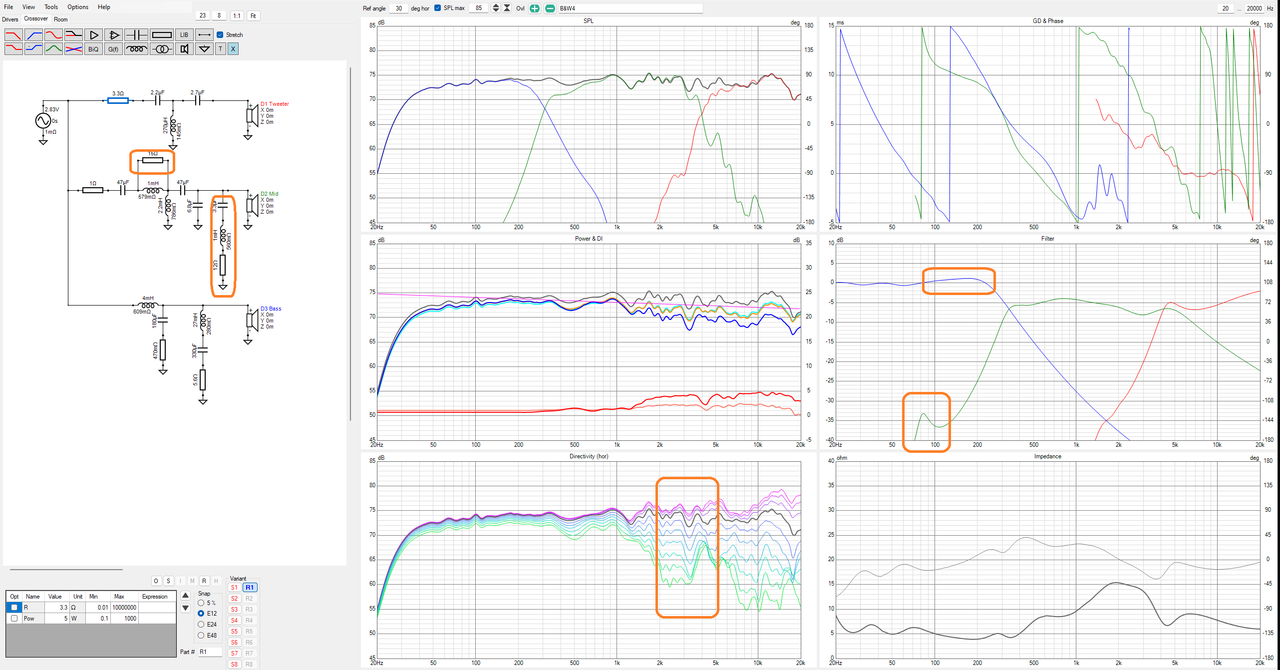The image size is (1280, 670).
Task: Click the green minus overlay button
Action: [550, 8]
